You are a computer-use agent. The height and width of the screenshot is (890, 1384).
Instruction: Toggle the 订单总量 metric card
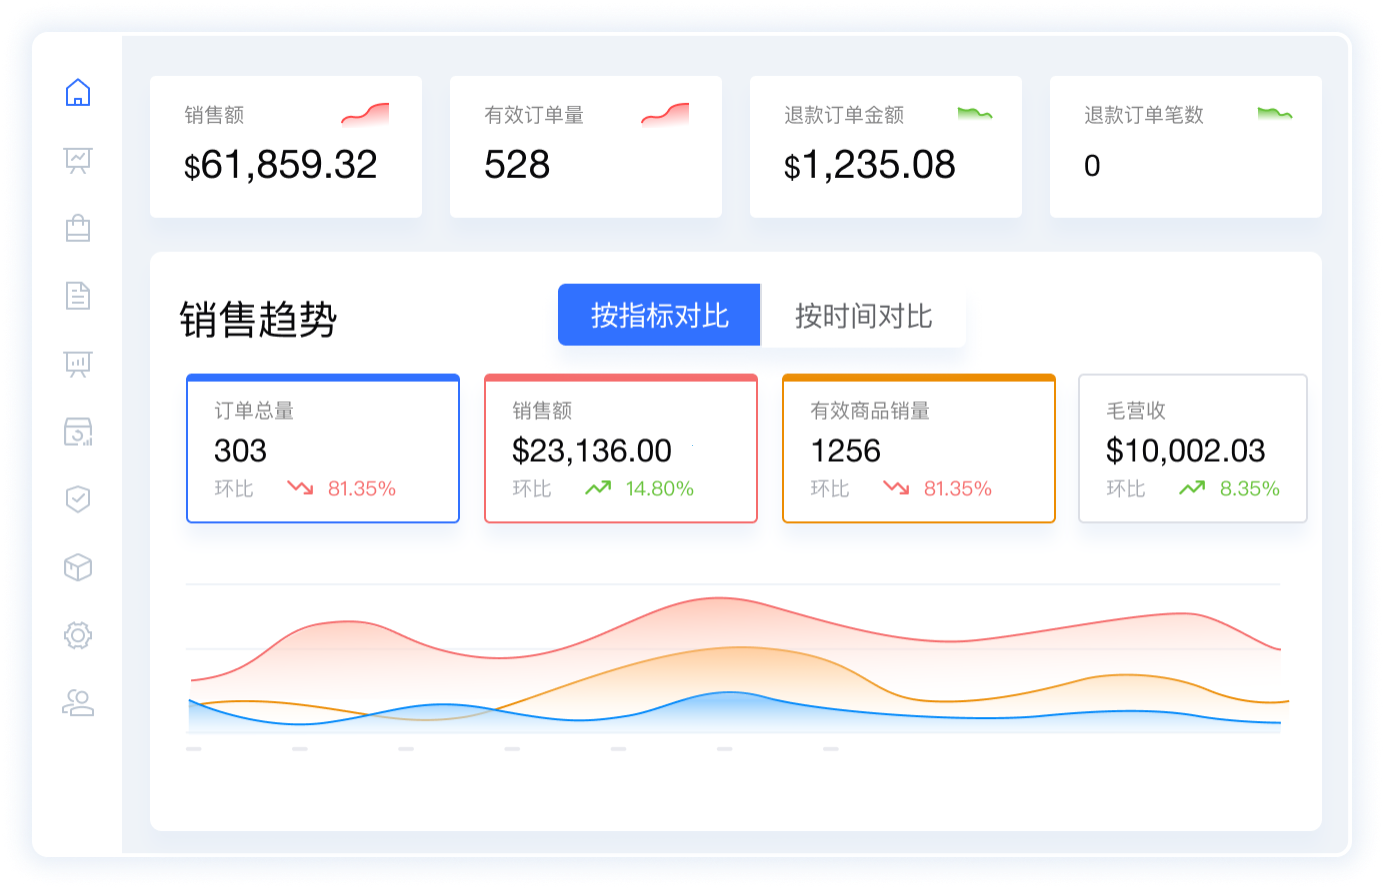click(322, 449)
